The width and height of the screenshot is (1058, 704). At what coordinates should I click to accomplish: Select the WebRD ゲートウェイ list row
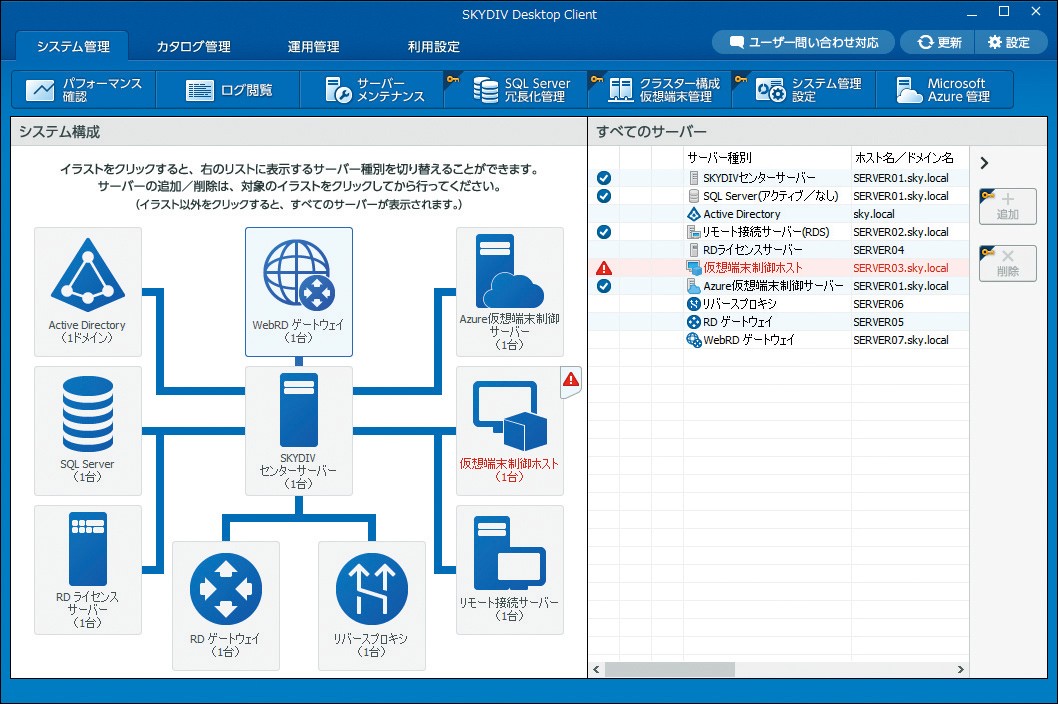[x=779, y=340]
